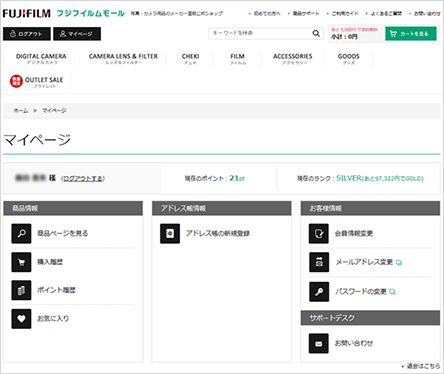
Task: Click the ホーム breadcrumb link
Action: point(21,111)
